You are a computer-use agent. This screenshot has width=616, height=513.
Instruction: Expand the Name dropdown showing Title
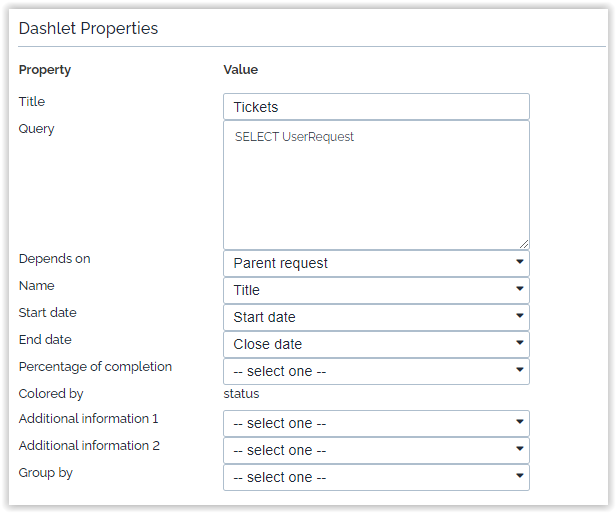coord(376,290)
